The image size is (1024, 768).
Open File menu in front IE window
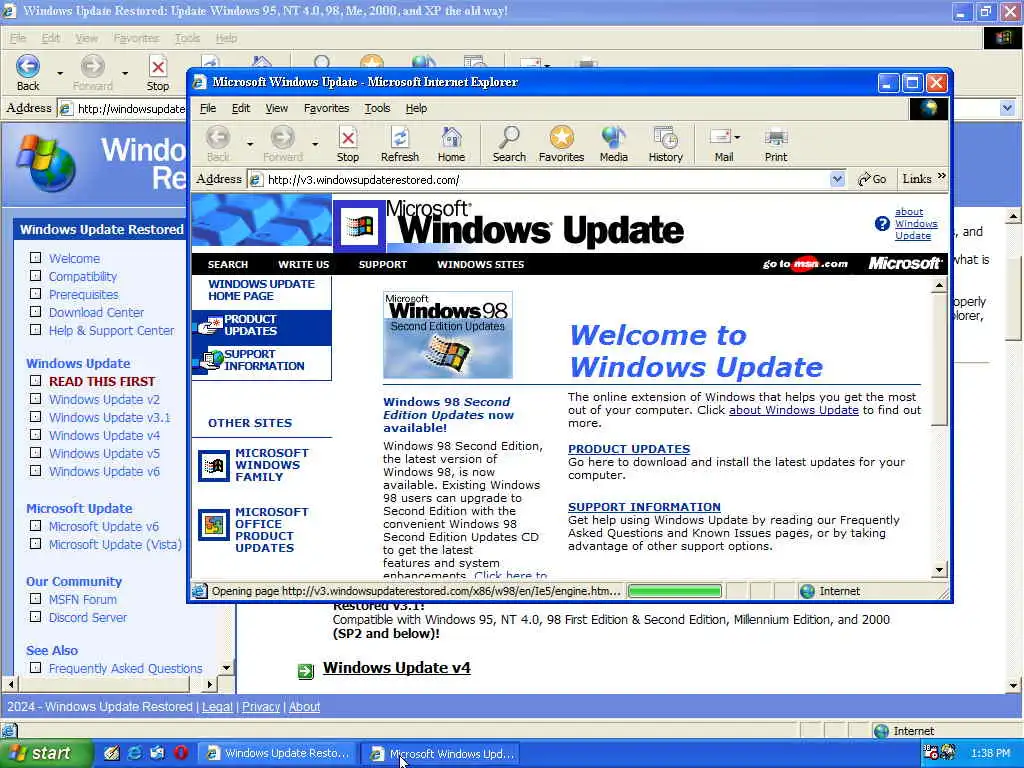tap(208, 108)
